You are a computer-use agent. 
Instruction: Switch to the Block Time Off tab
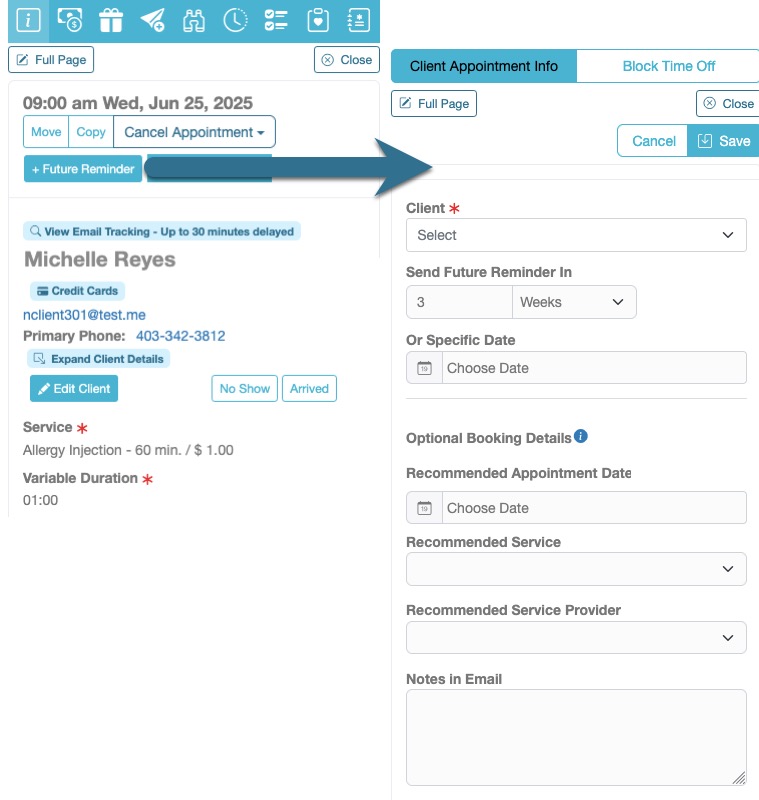(668, 66)
